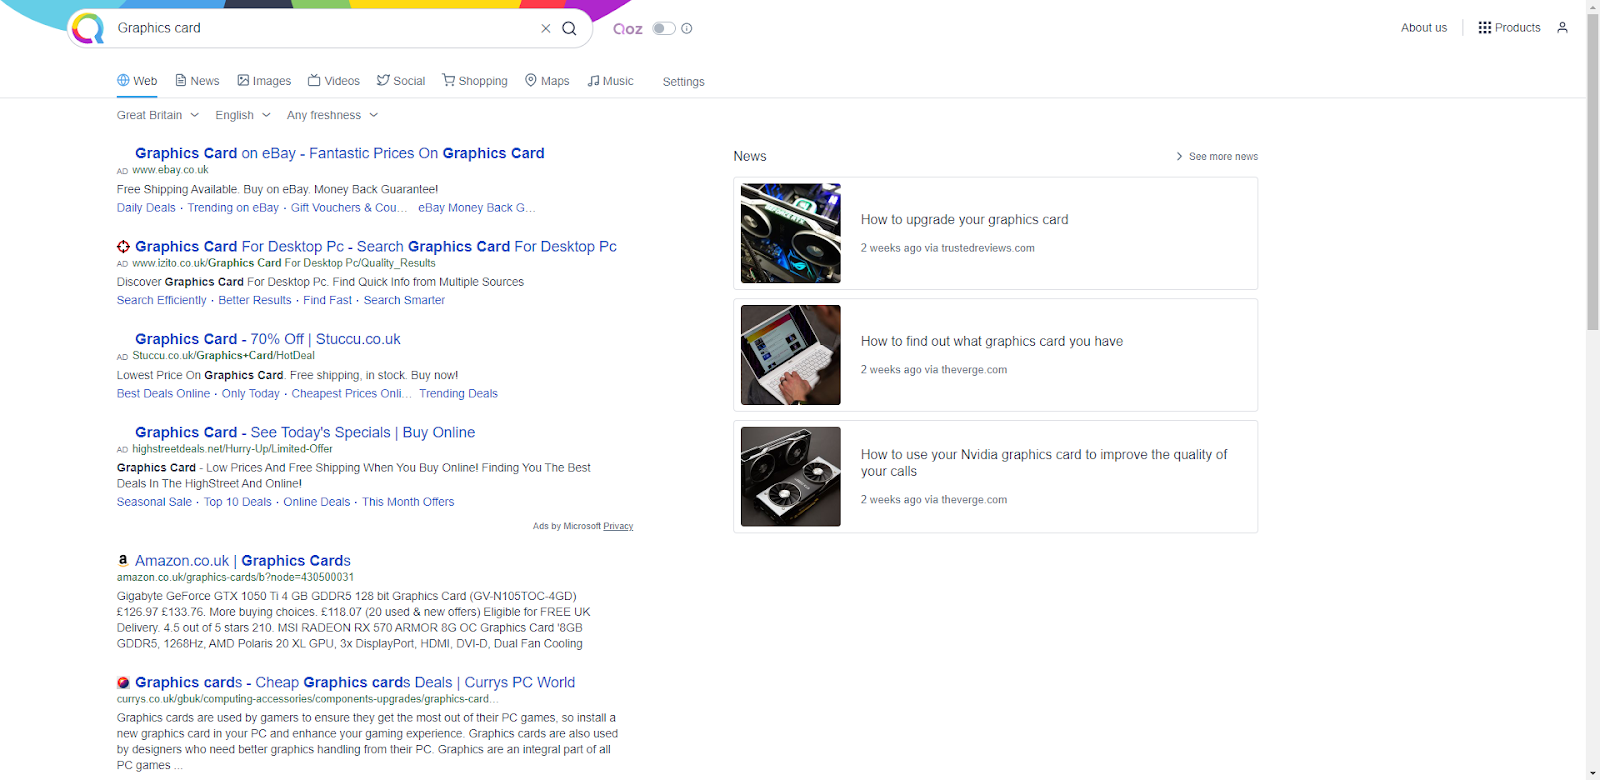
Task: Follow Search Smarter sublink
Action: tap(404, 300)
